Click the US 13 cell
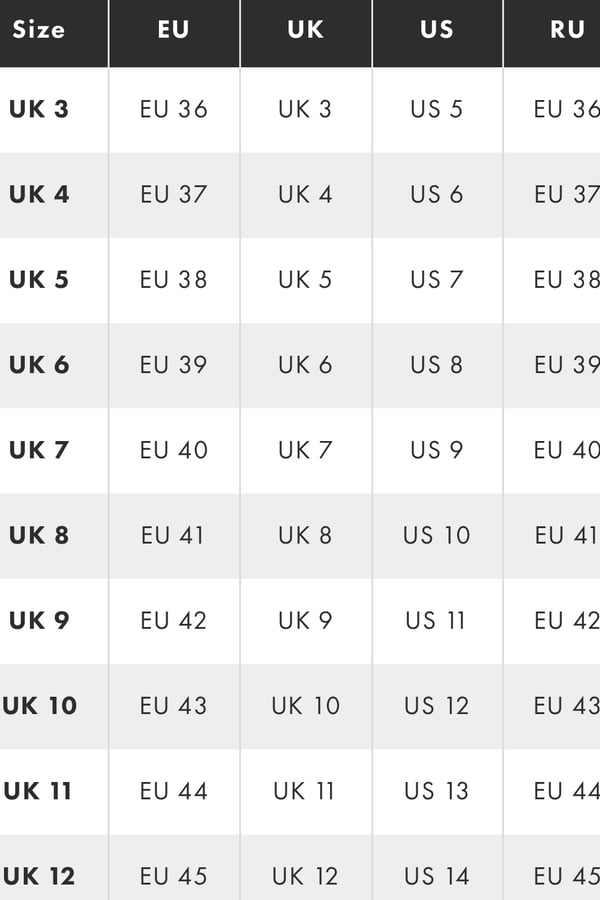The height and width of the screenshot is (900, 600). (436, 791)
